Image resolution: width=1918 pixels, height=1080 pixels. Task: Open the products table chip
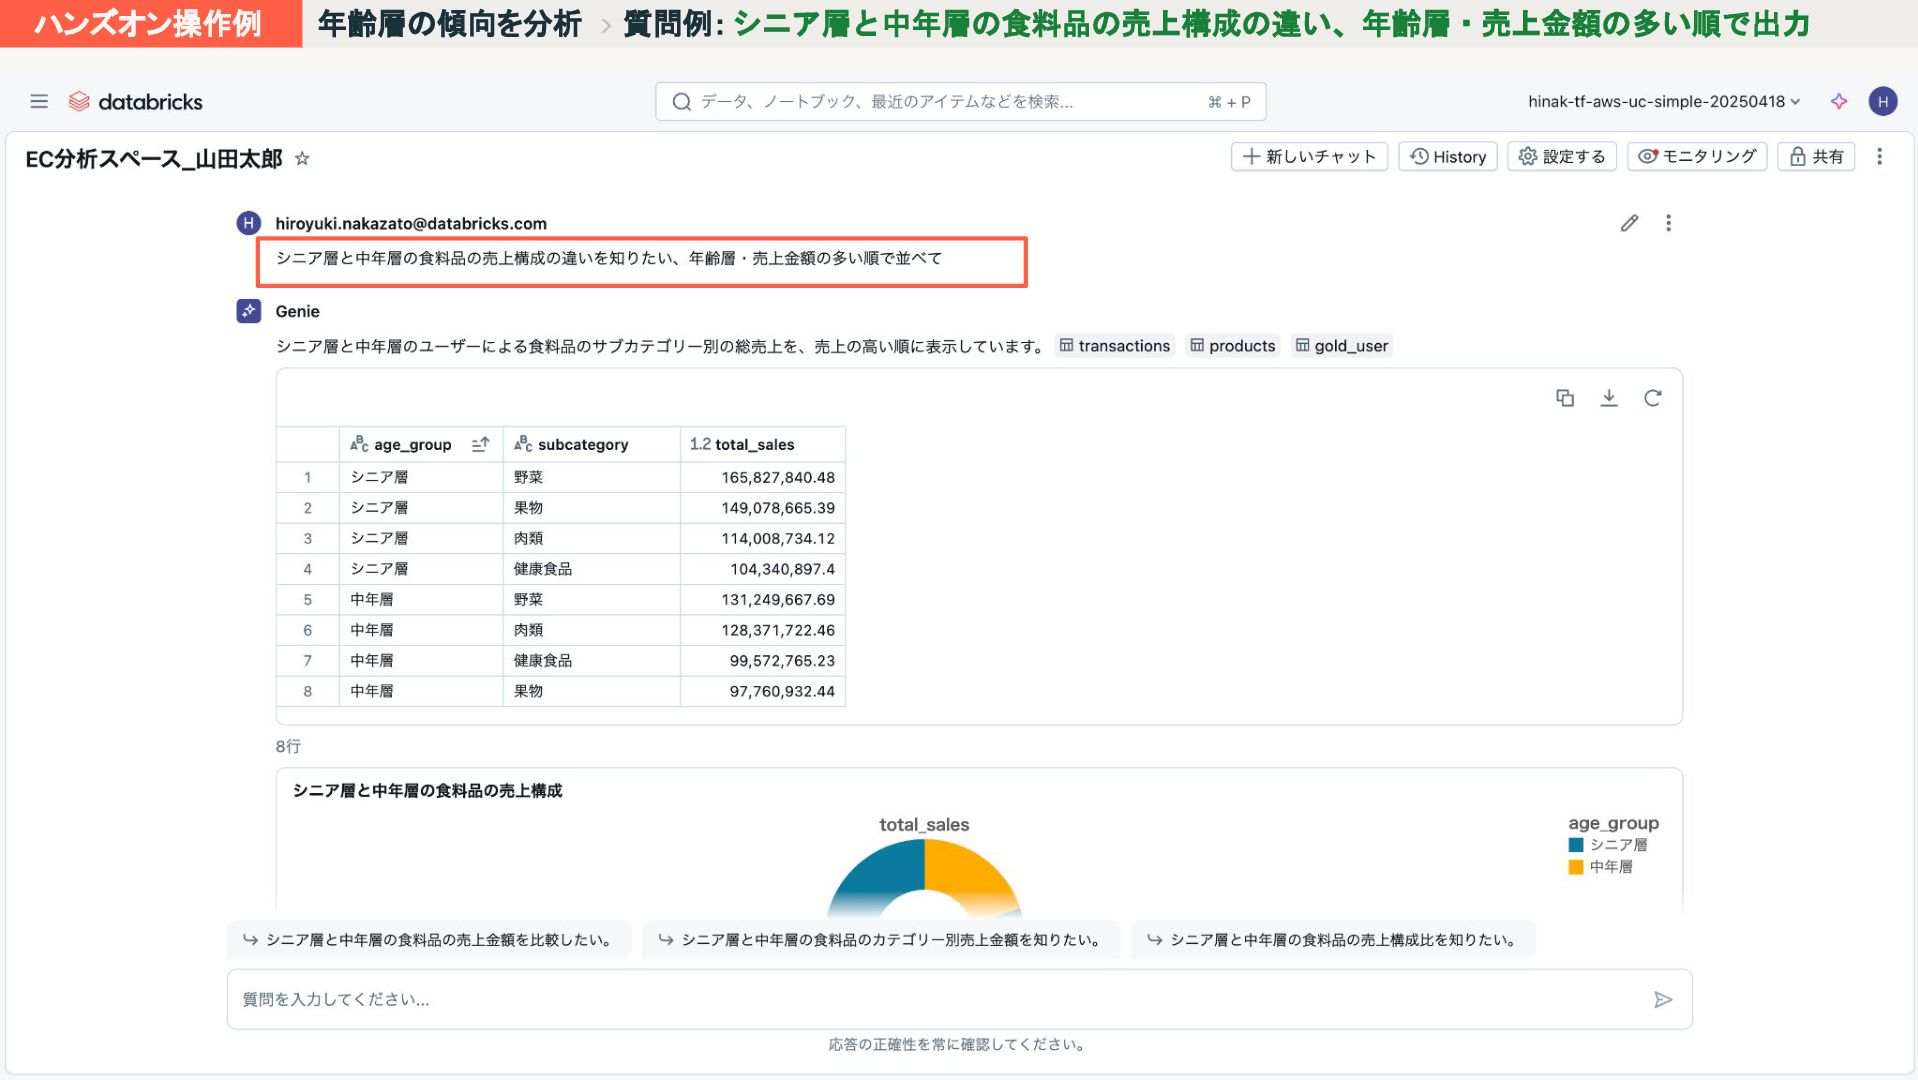pos(1232,346)
